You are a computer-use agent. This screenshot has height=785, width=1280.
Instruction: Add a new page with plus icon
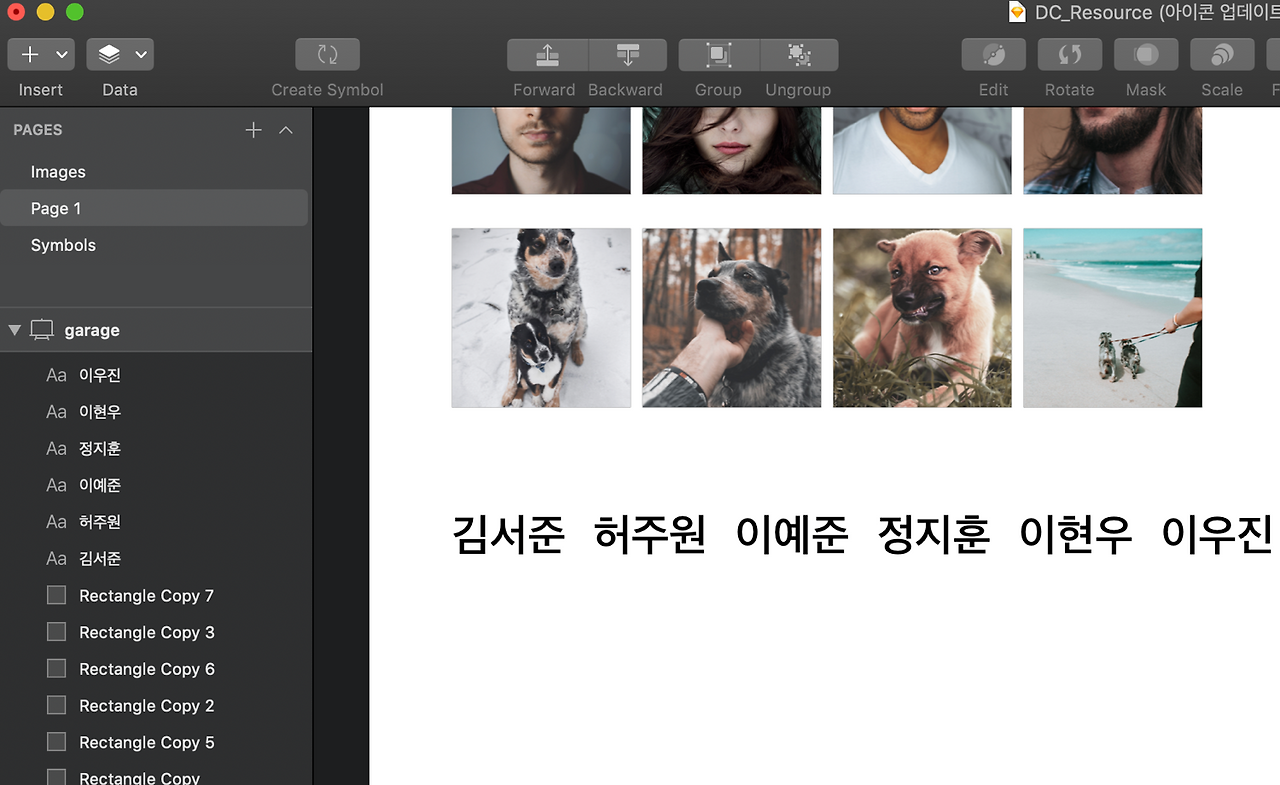[254, 130]
